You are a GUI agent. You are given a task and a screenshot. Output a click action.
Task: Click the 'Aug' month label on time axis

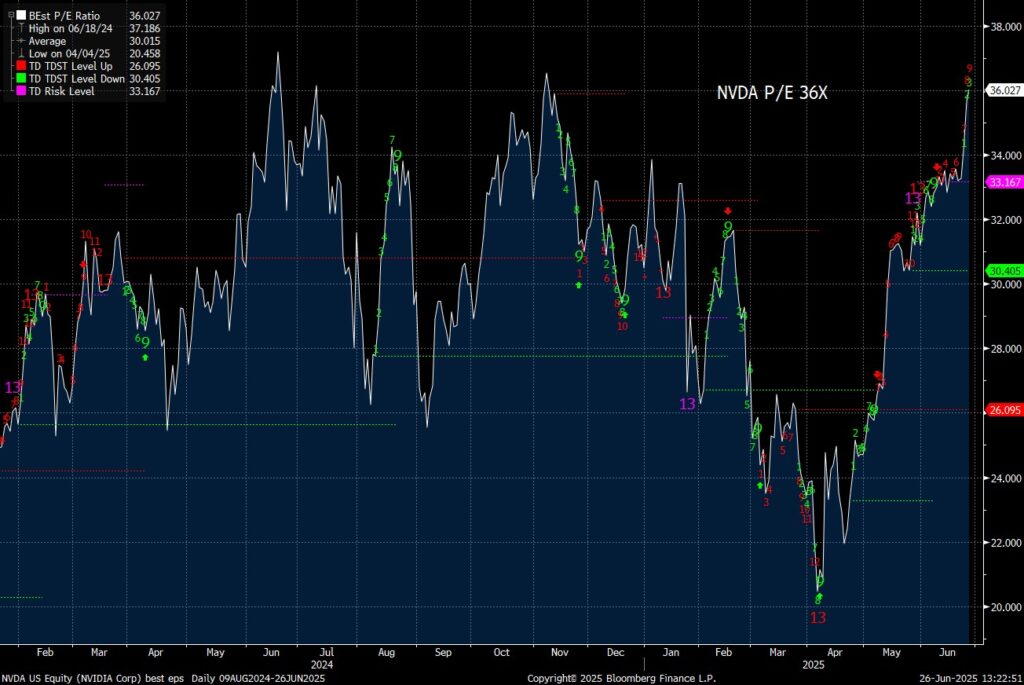[386, 652]
